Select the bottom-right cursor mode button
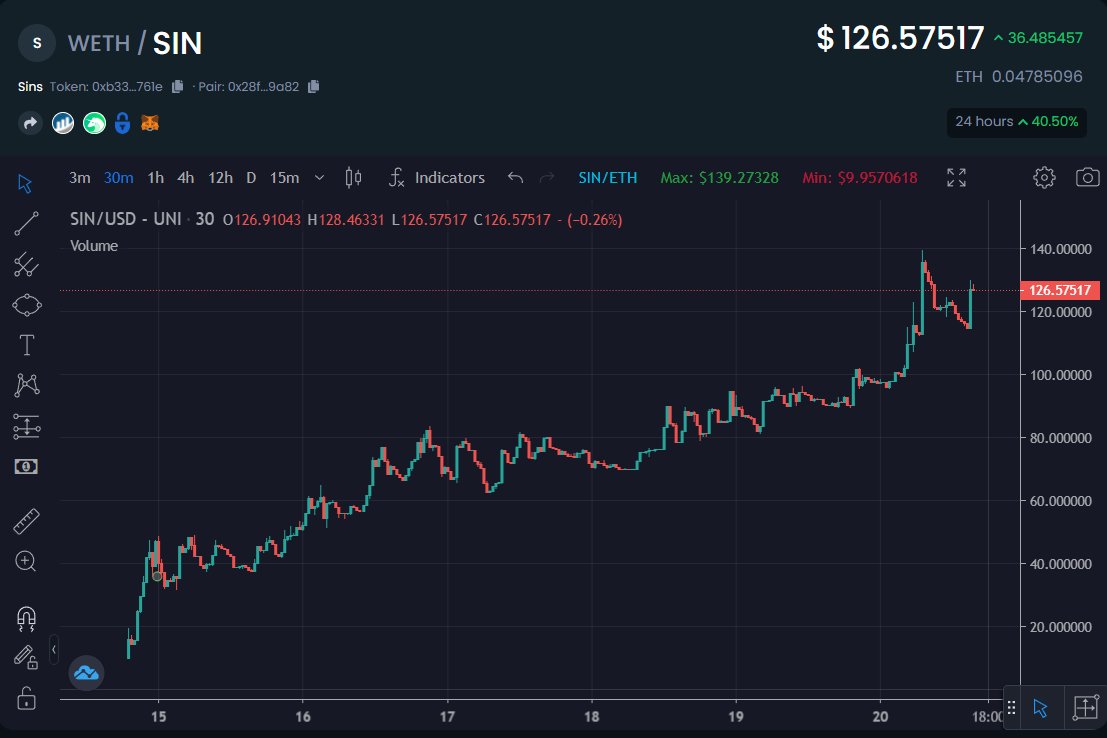 point(1041,708)
